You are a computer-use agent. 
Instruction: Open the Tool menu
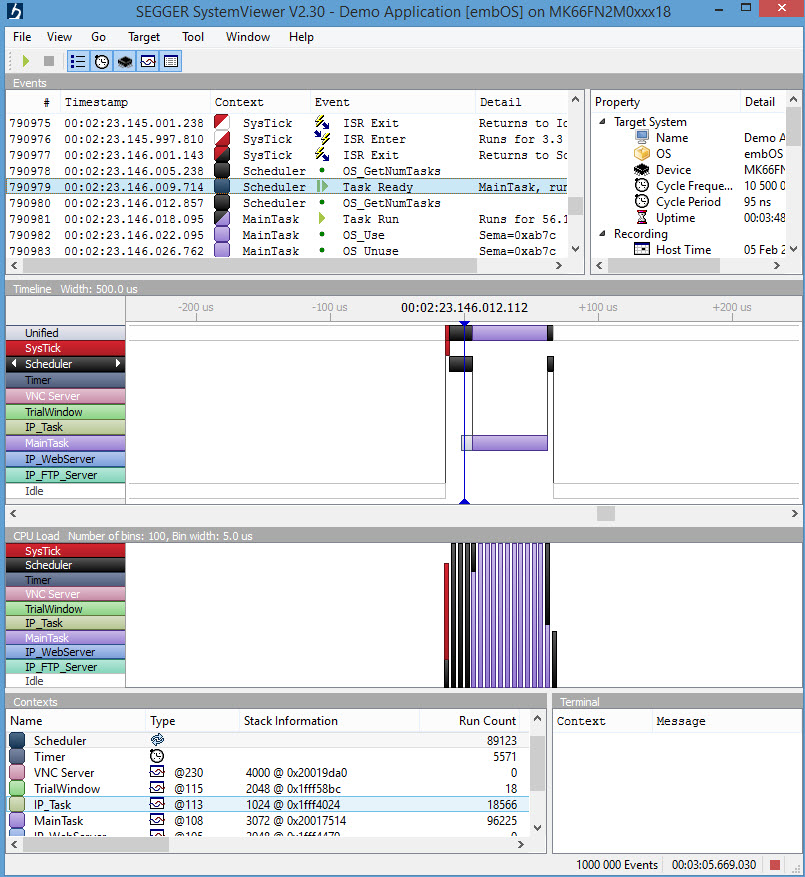tap(193, 37)
